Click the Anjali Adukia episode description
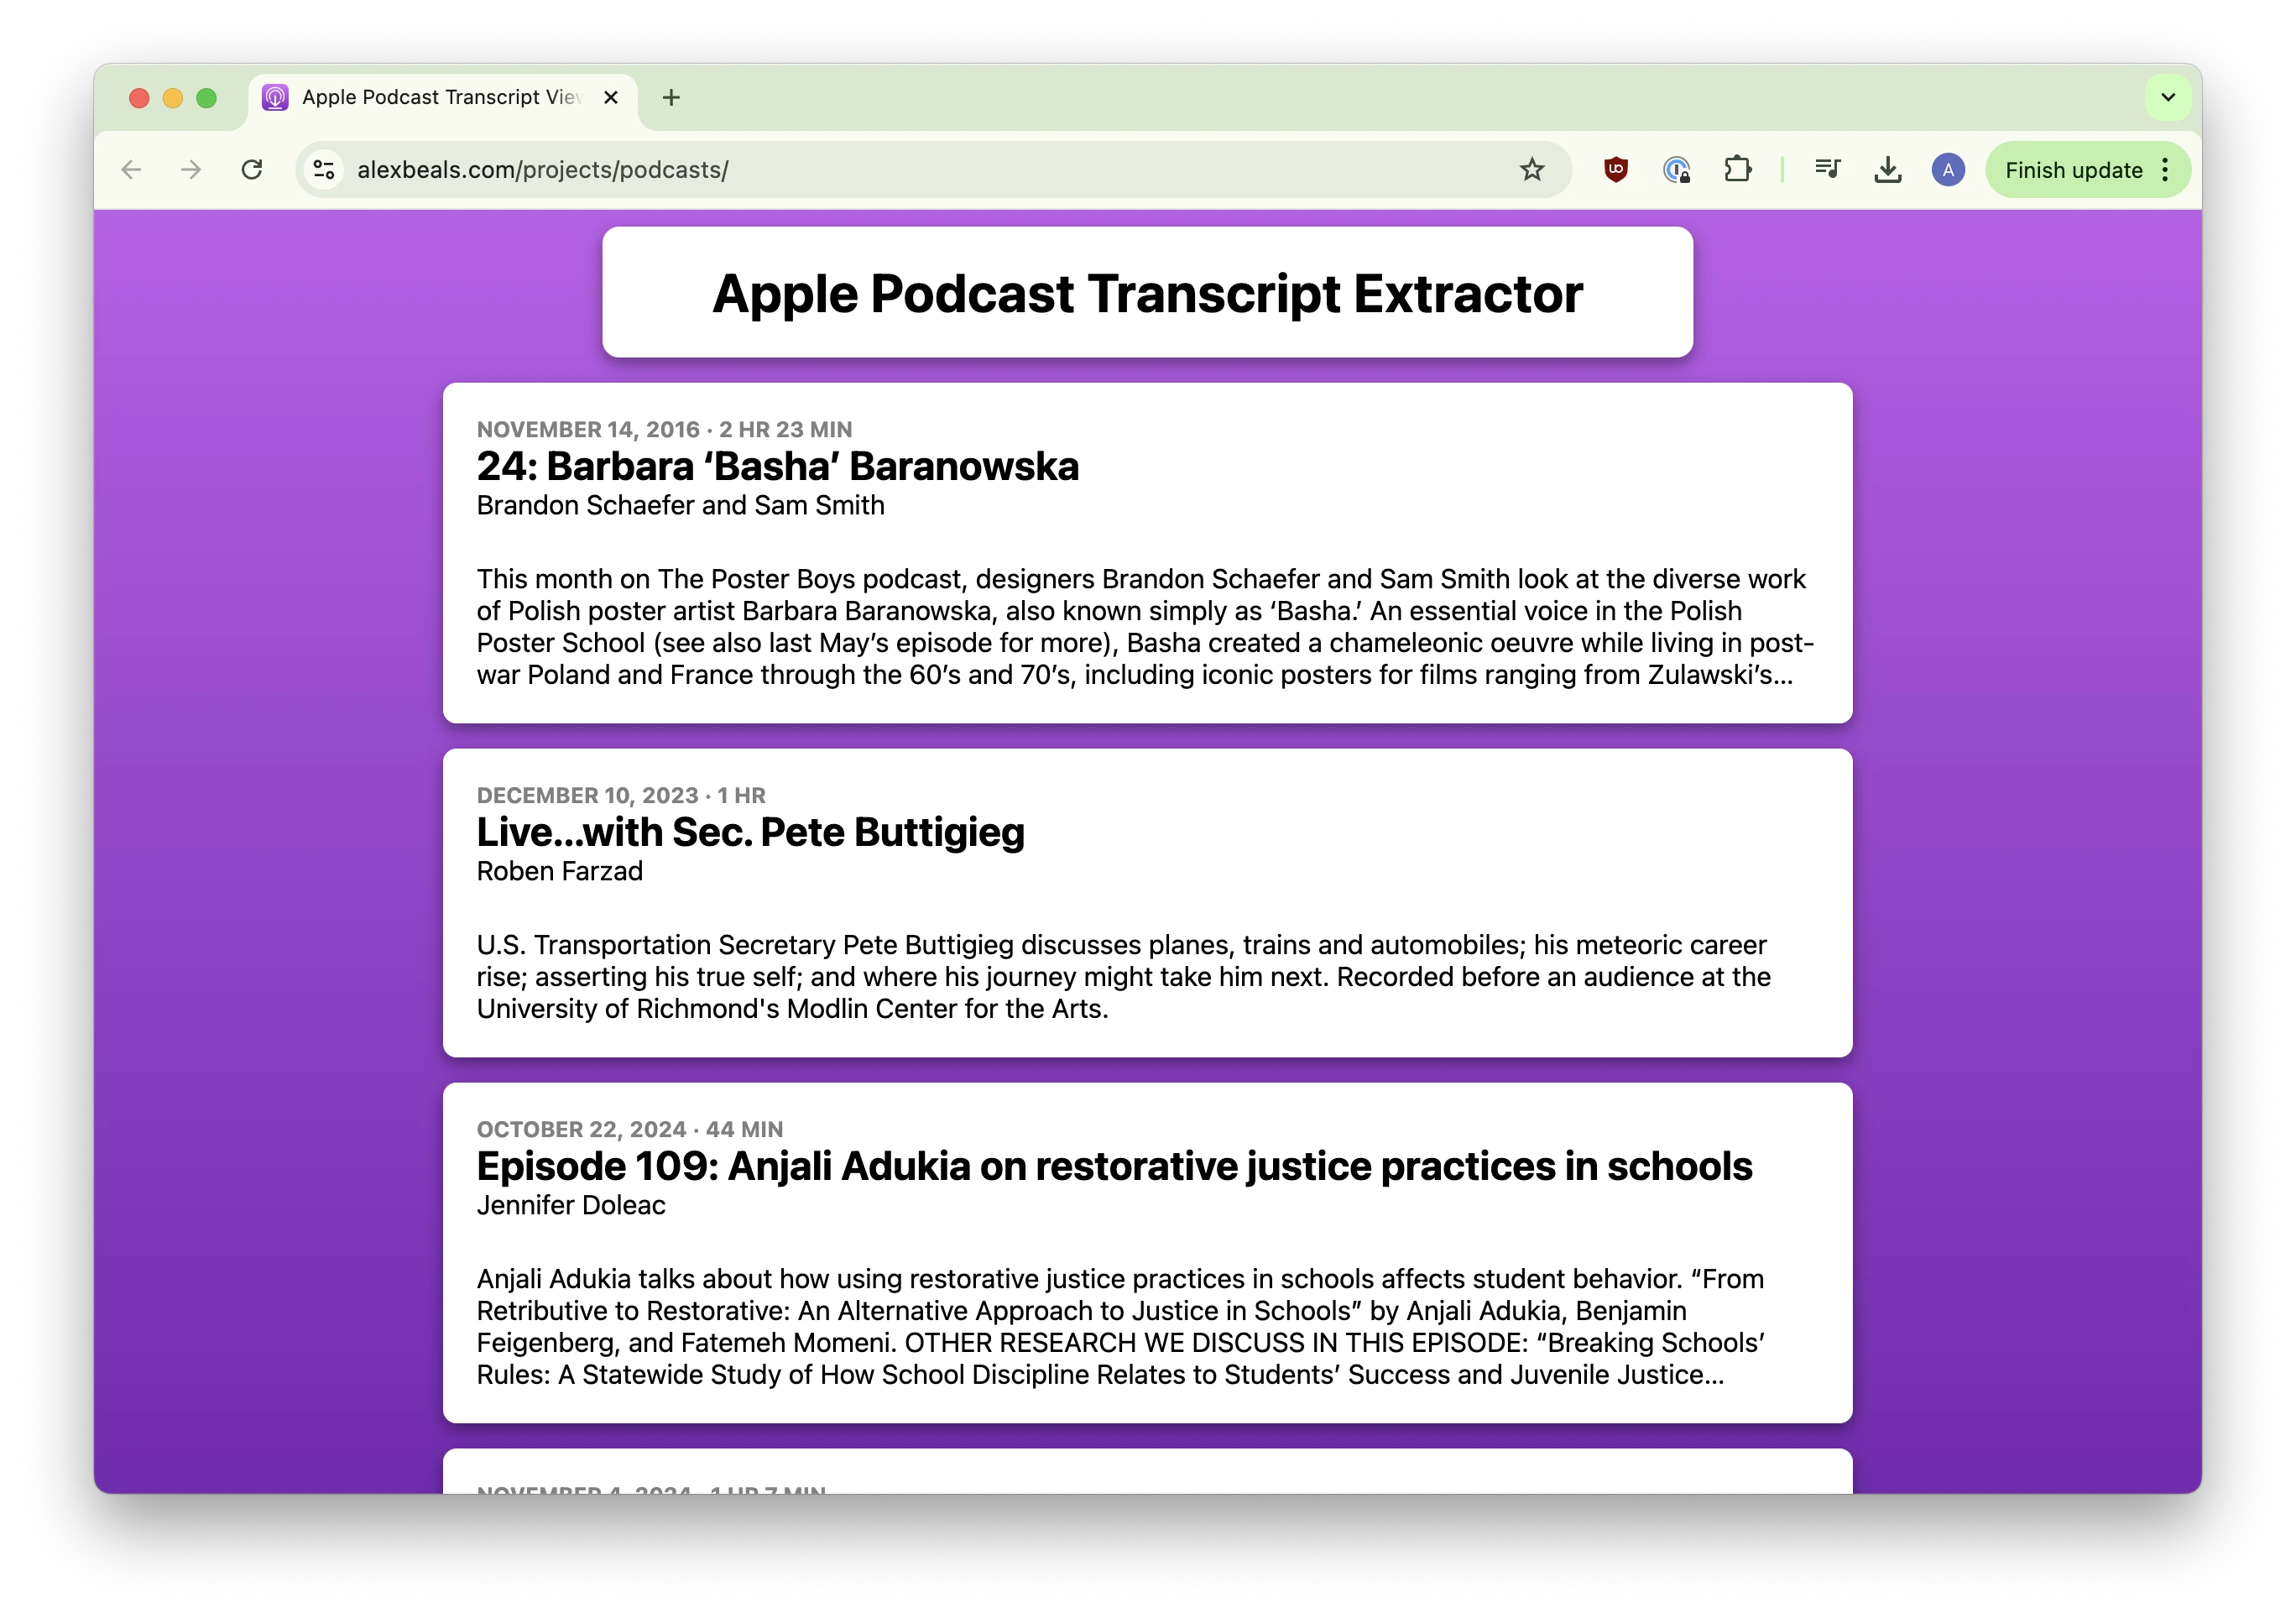 (1120, 1327)
